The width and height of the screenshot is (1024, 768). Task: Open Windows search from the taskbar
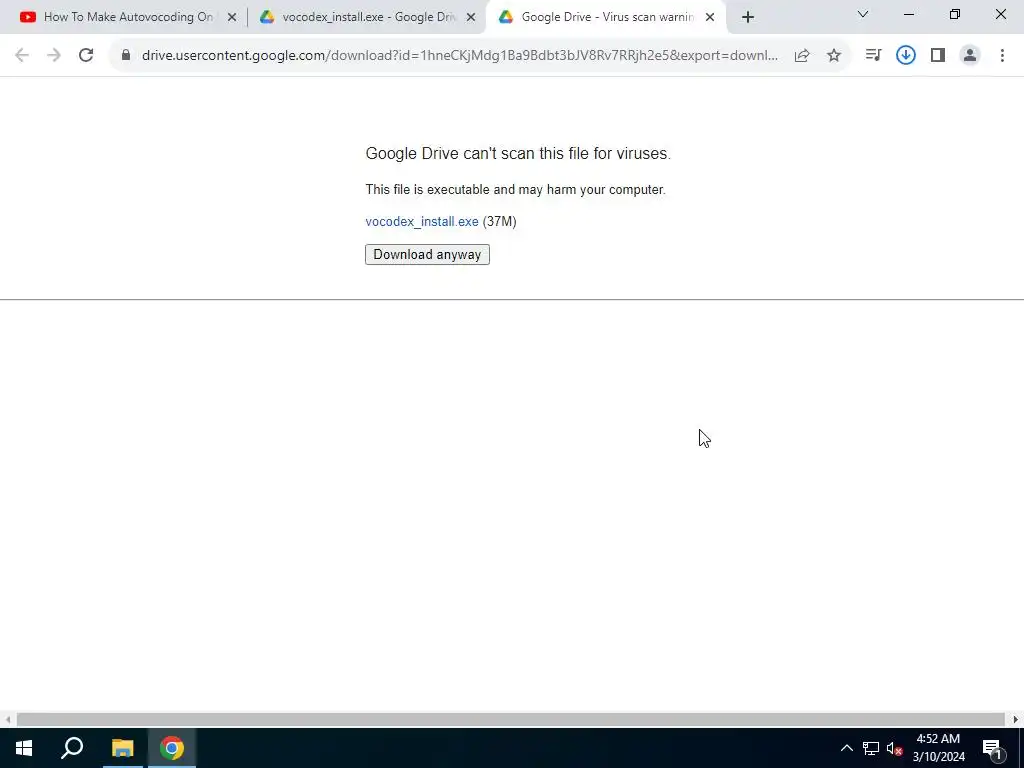72,748
